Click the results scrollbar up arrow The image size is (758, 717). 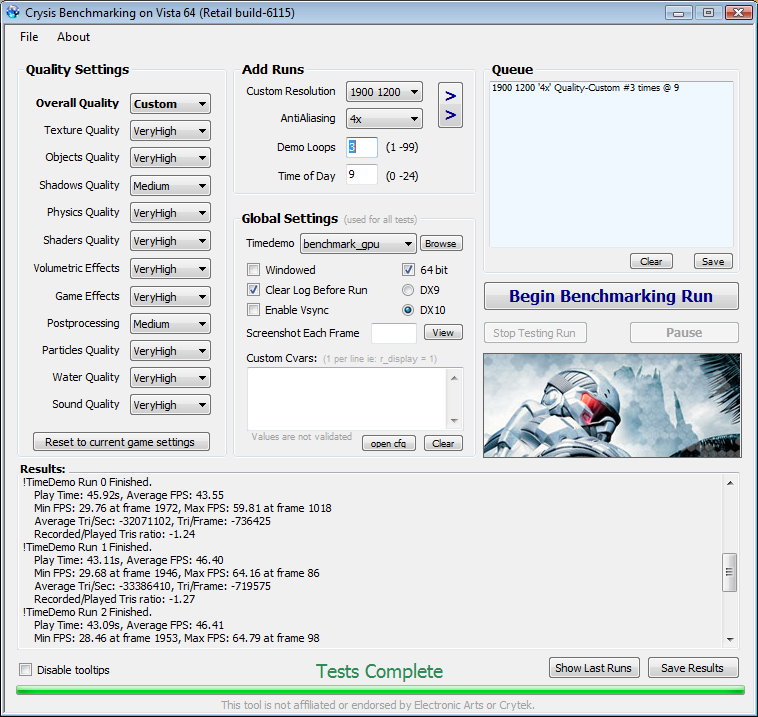pos(729,483)
